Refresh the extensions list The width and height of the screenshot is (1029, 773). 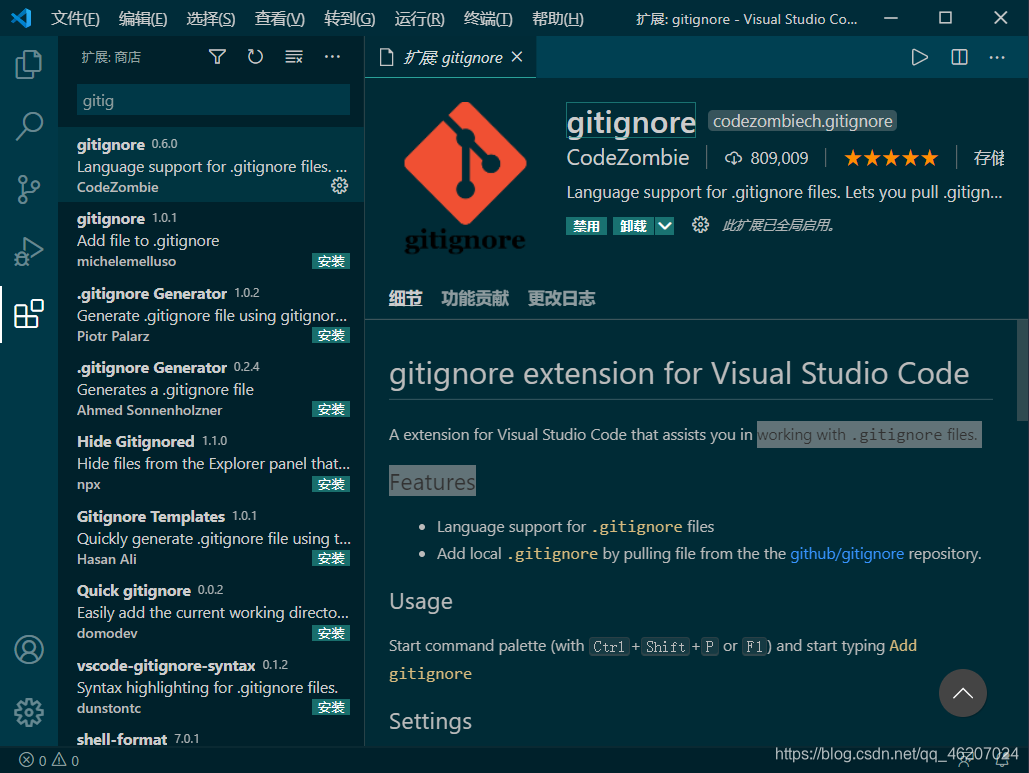pyautogui.click(x=255, y=57)
